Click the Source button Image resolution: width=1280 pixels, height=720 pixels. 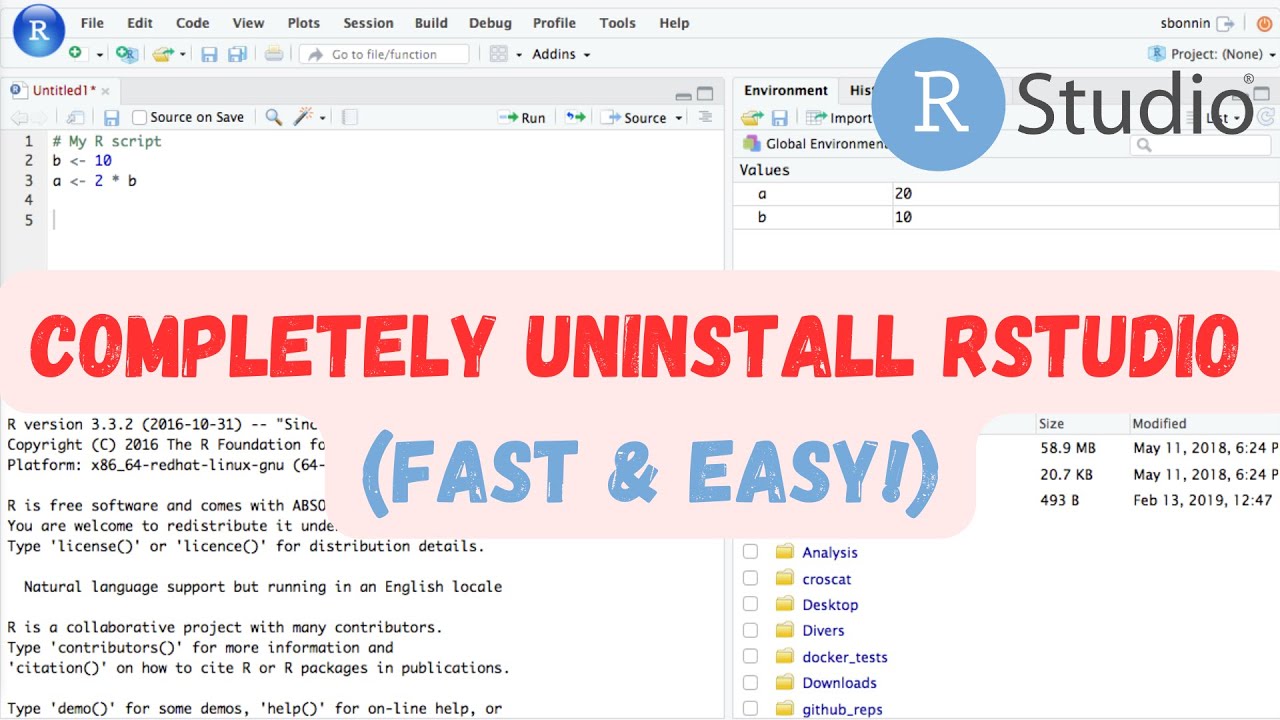coord(635,117)
